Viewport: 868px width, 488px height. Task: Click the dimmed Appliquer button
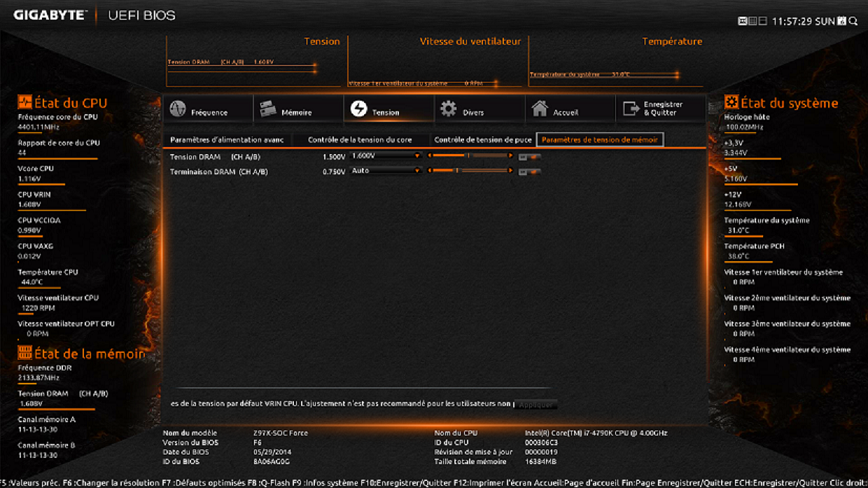pyautogui.click(x=535, y=405)
